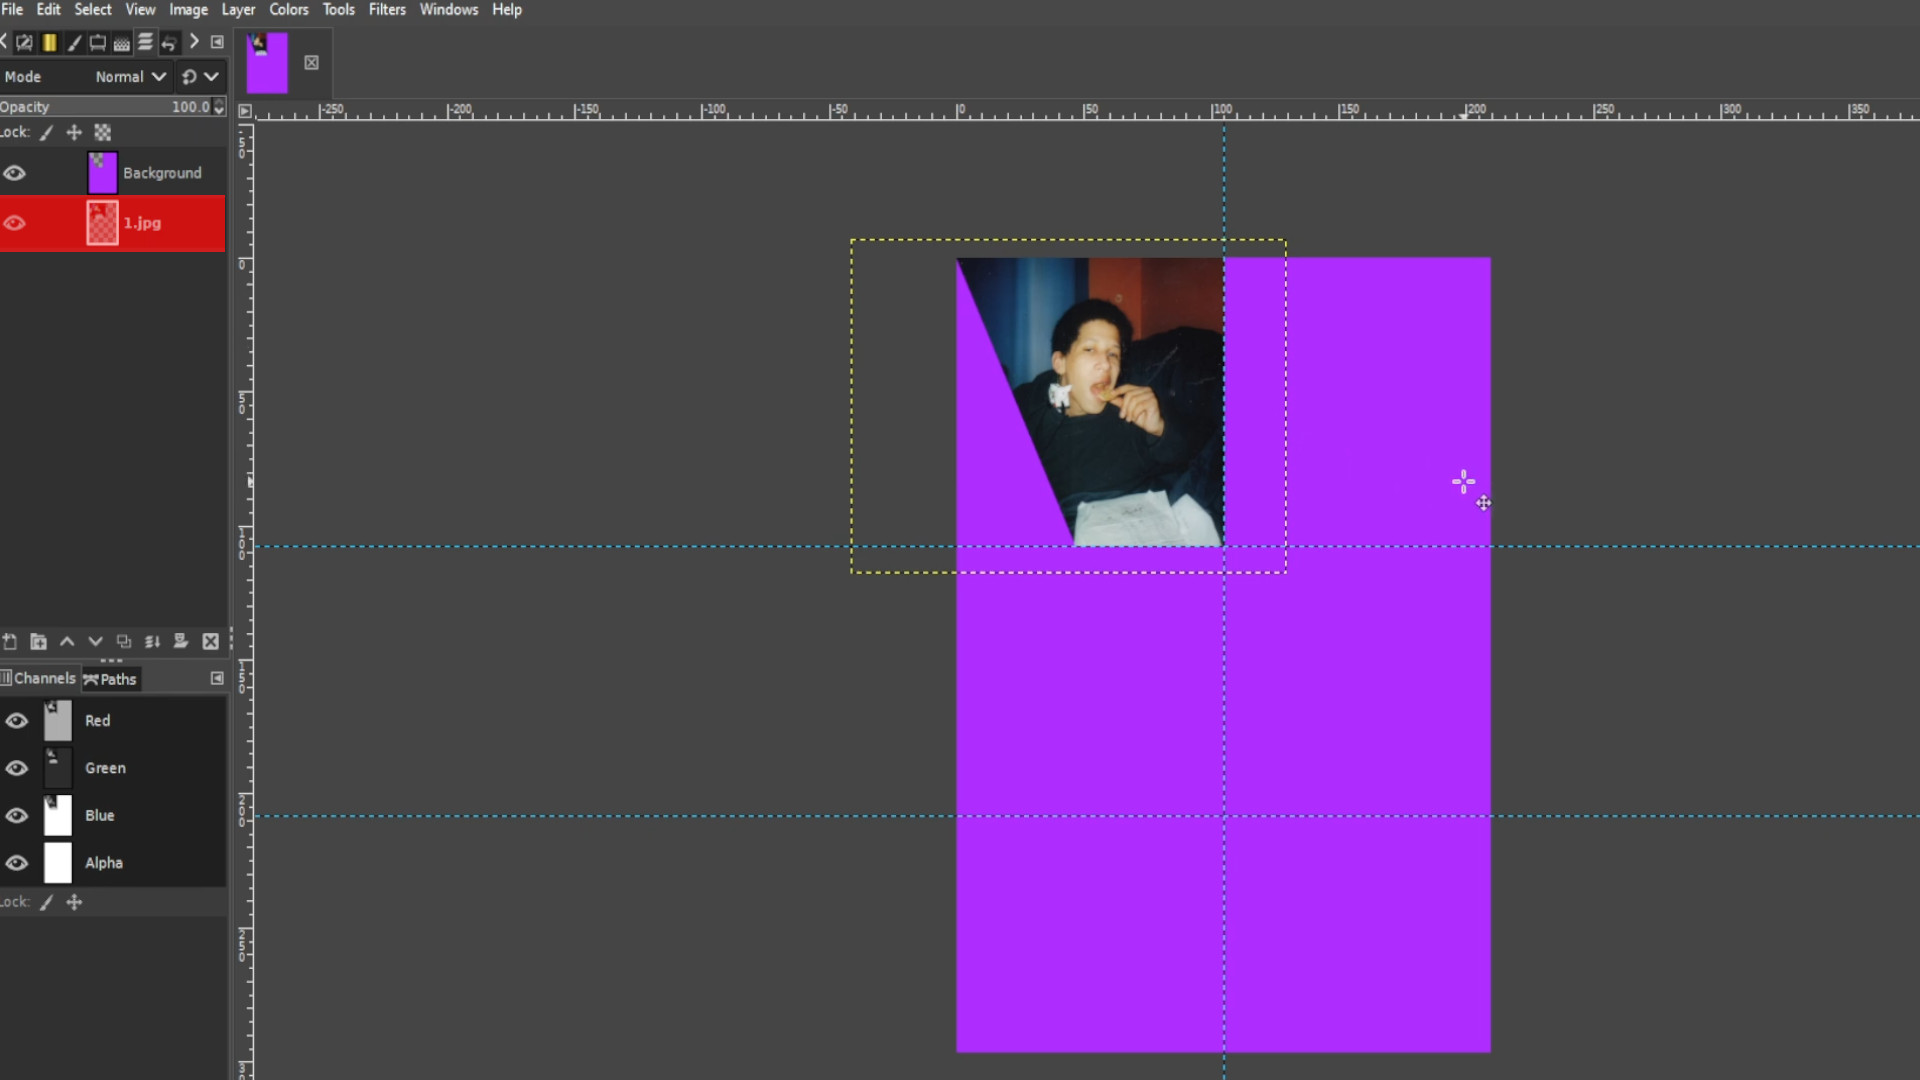Open the Edit menu
Image resolution: width=1920 pixels, height=1080 pixels.
[x=48, y=9]
